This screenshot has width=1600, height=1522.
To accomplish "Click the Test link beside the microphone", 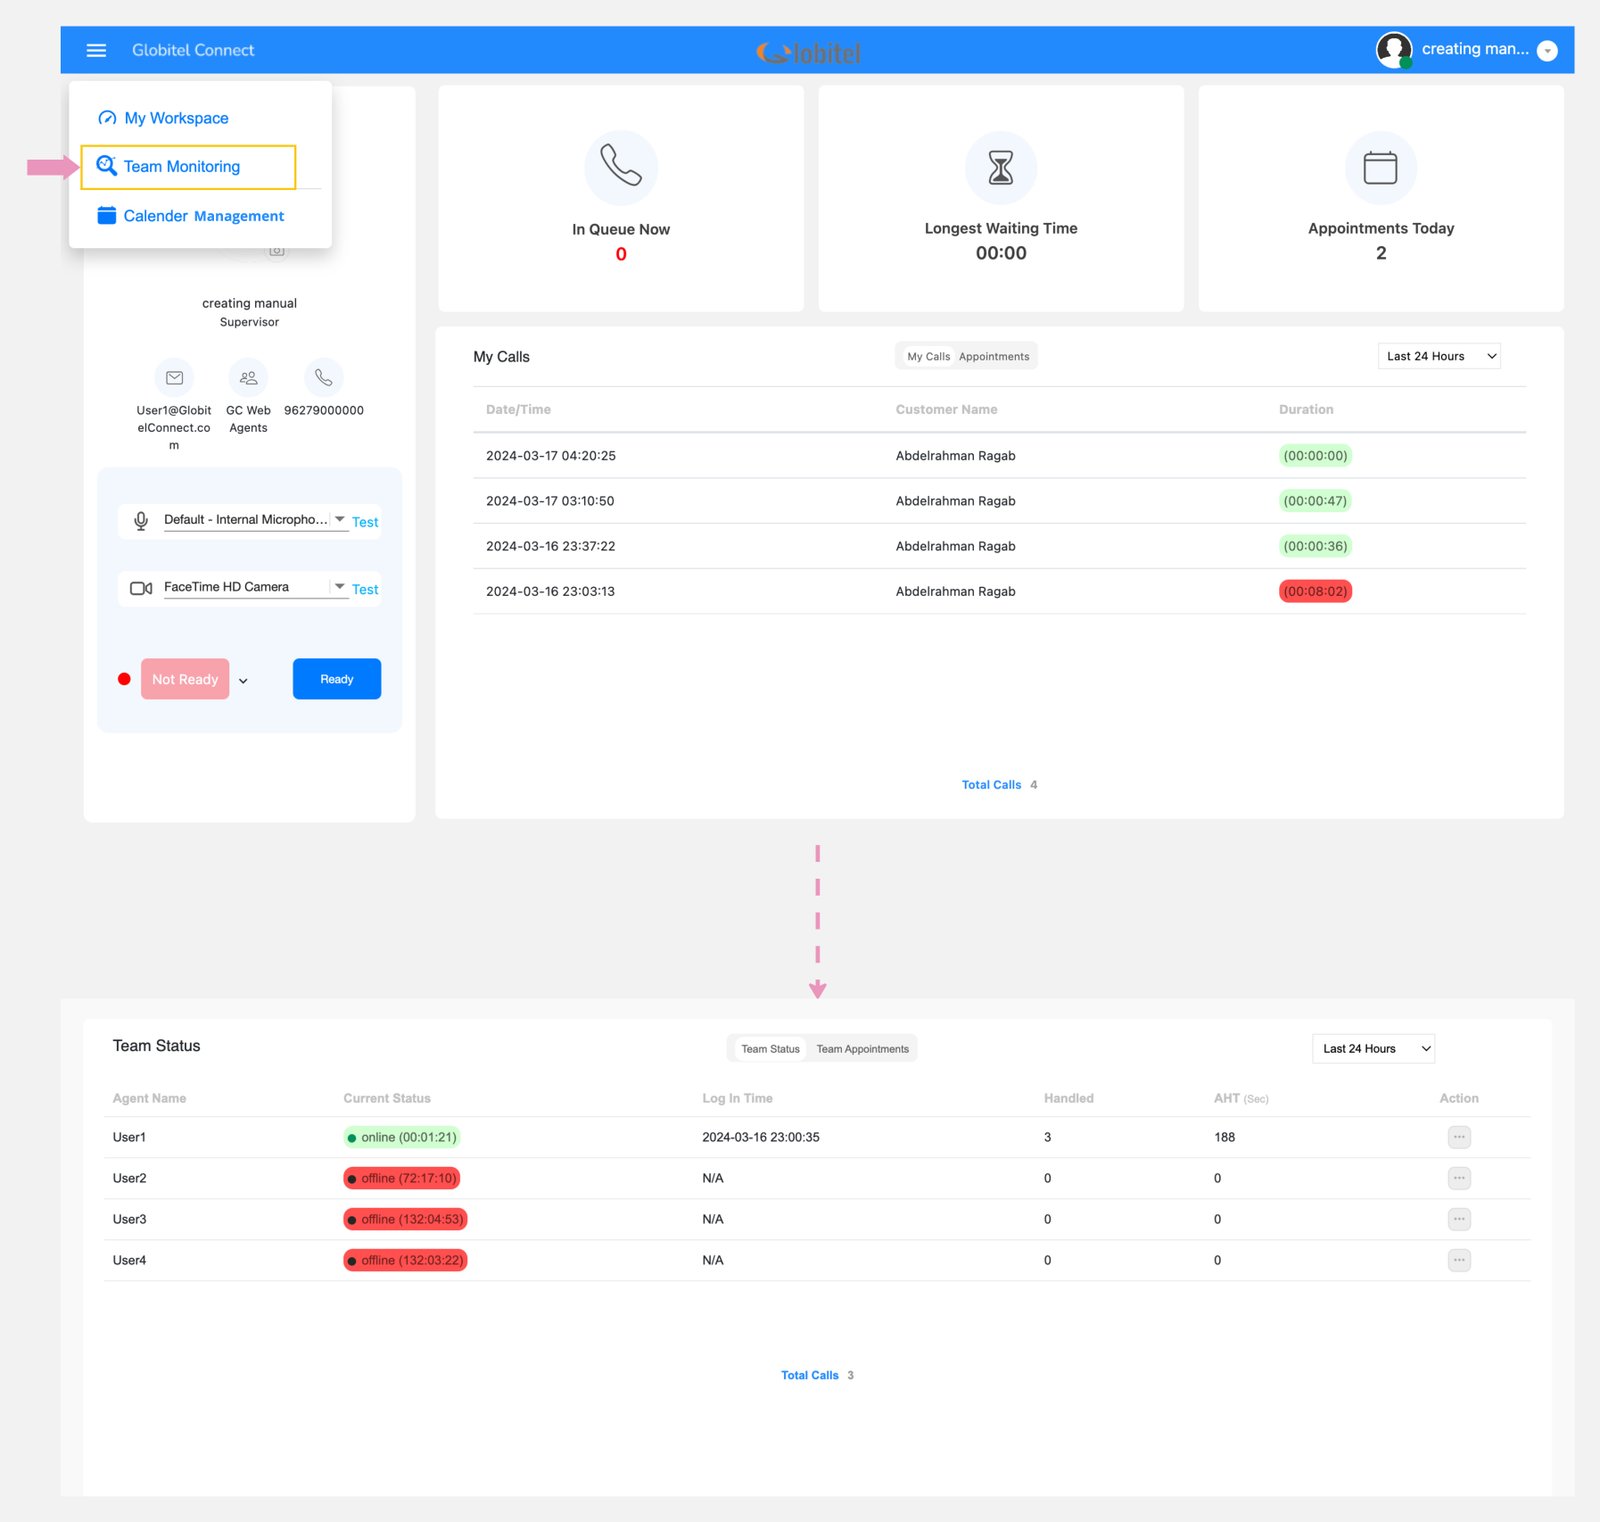I will click(x=365, y=522).
